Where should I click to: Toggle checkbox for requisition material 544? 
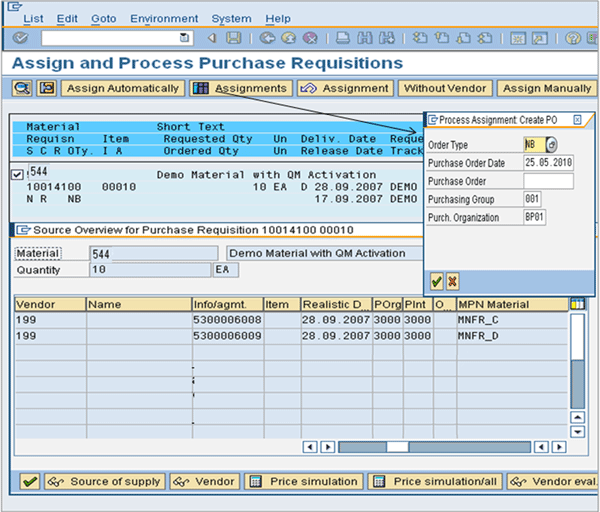click(17, 175)
